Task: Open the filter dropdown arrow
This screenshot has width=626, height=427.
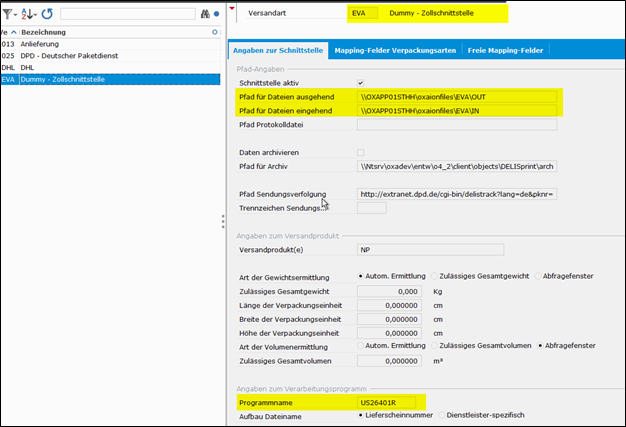Action: tap(16, 14)
